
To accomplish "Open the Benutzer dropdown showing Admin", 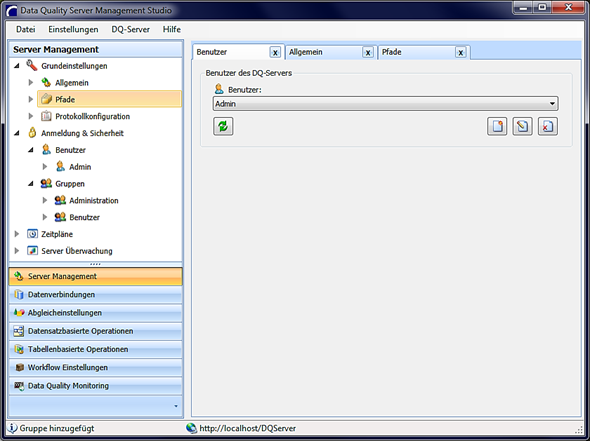I will click(x=385, y=103).
